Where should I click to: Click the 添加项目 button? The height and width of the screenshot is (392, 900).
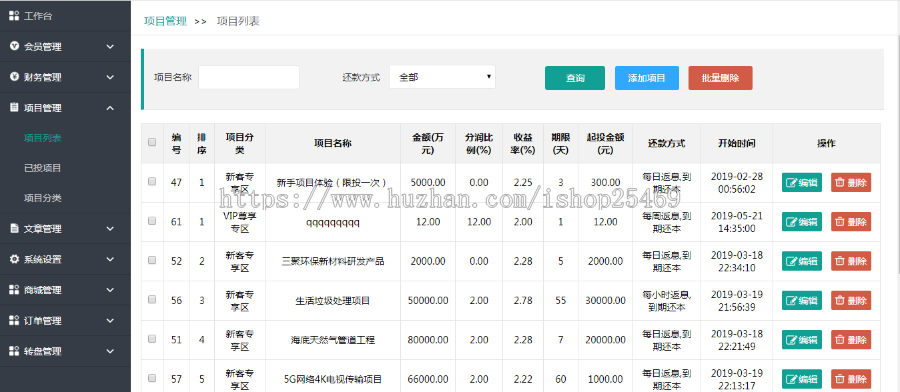pos(647,78)
